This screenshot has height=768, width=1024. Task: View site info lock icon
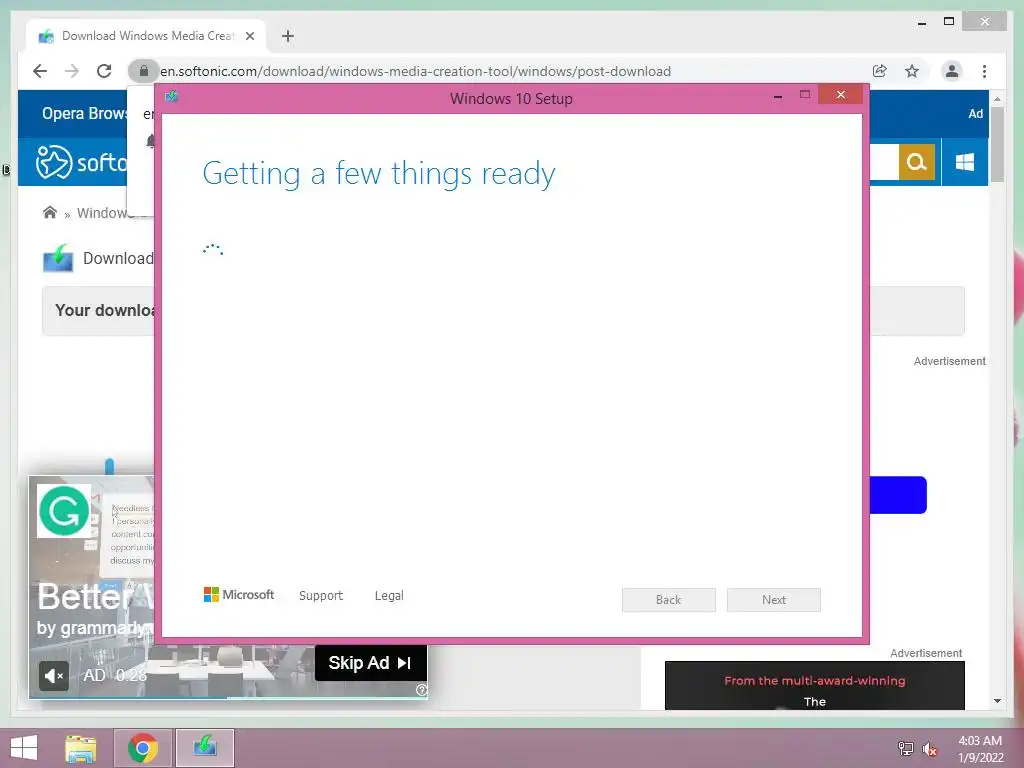click(144, 71)
